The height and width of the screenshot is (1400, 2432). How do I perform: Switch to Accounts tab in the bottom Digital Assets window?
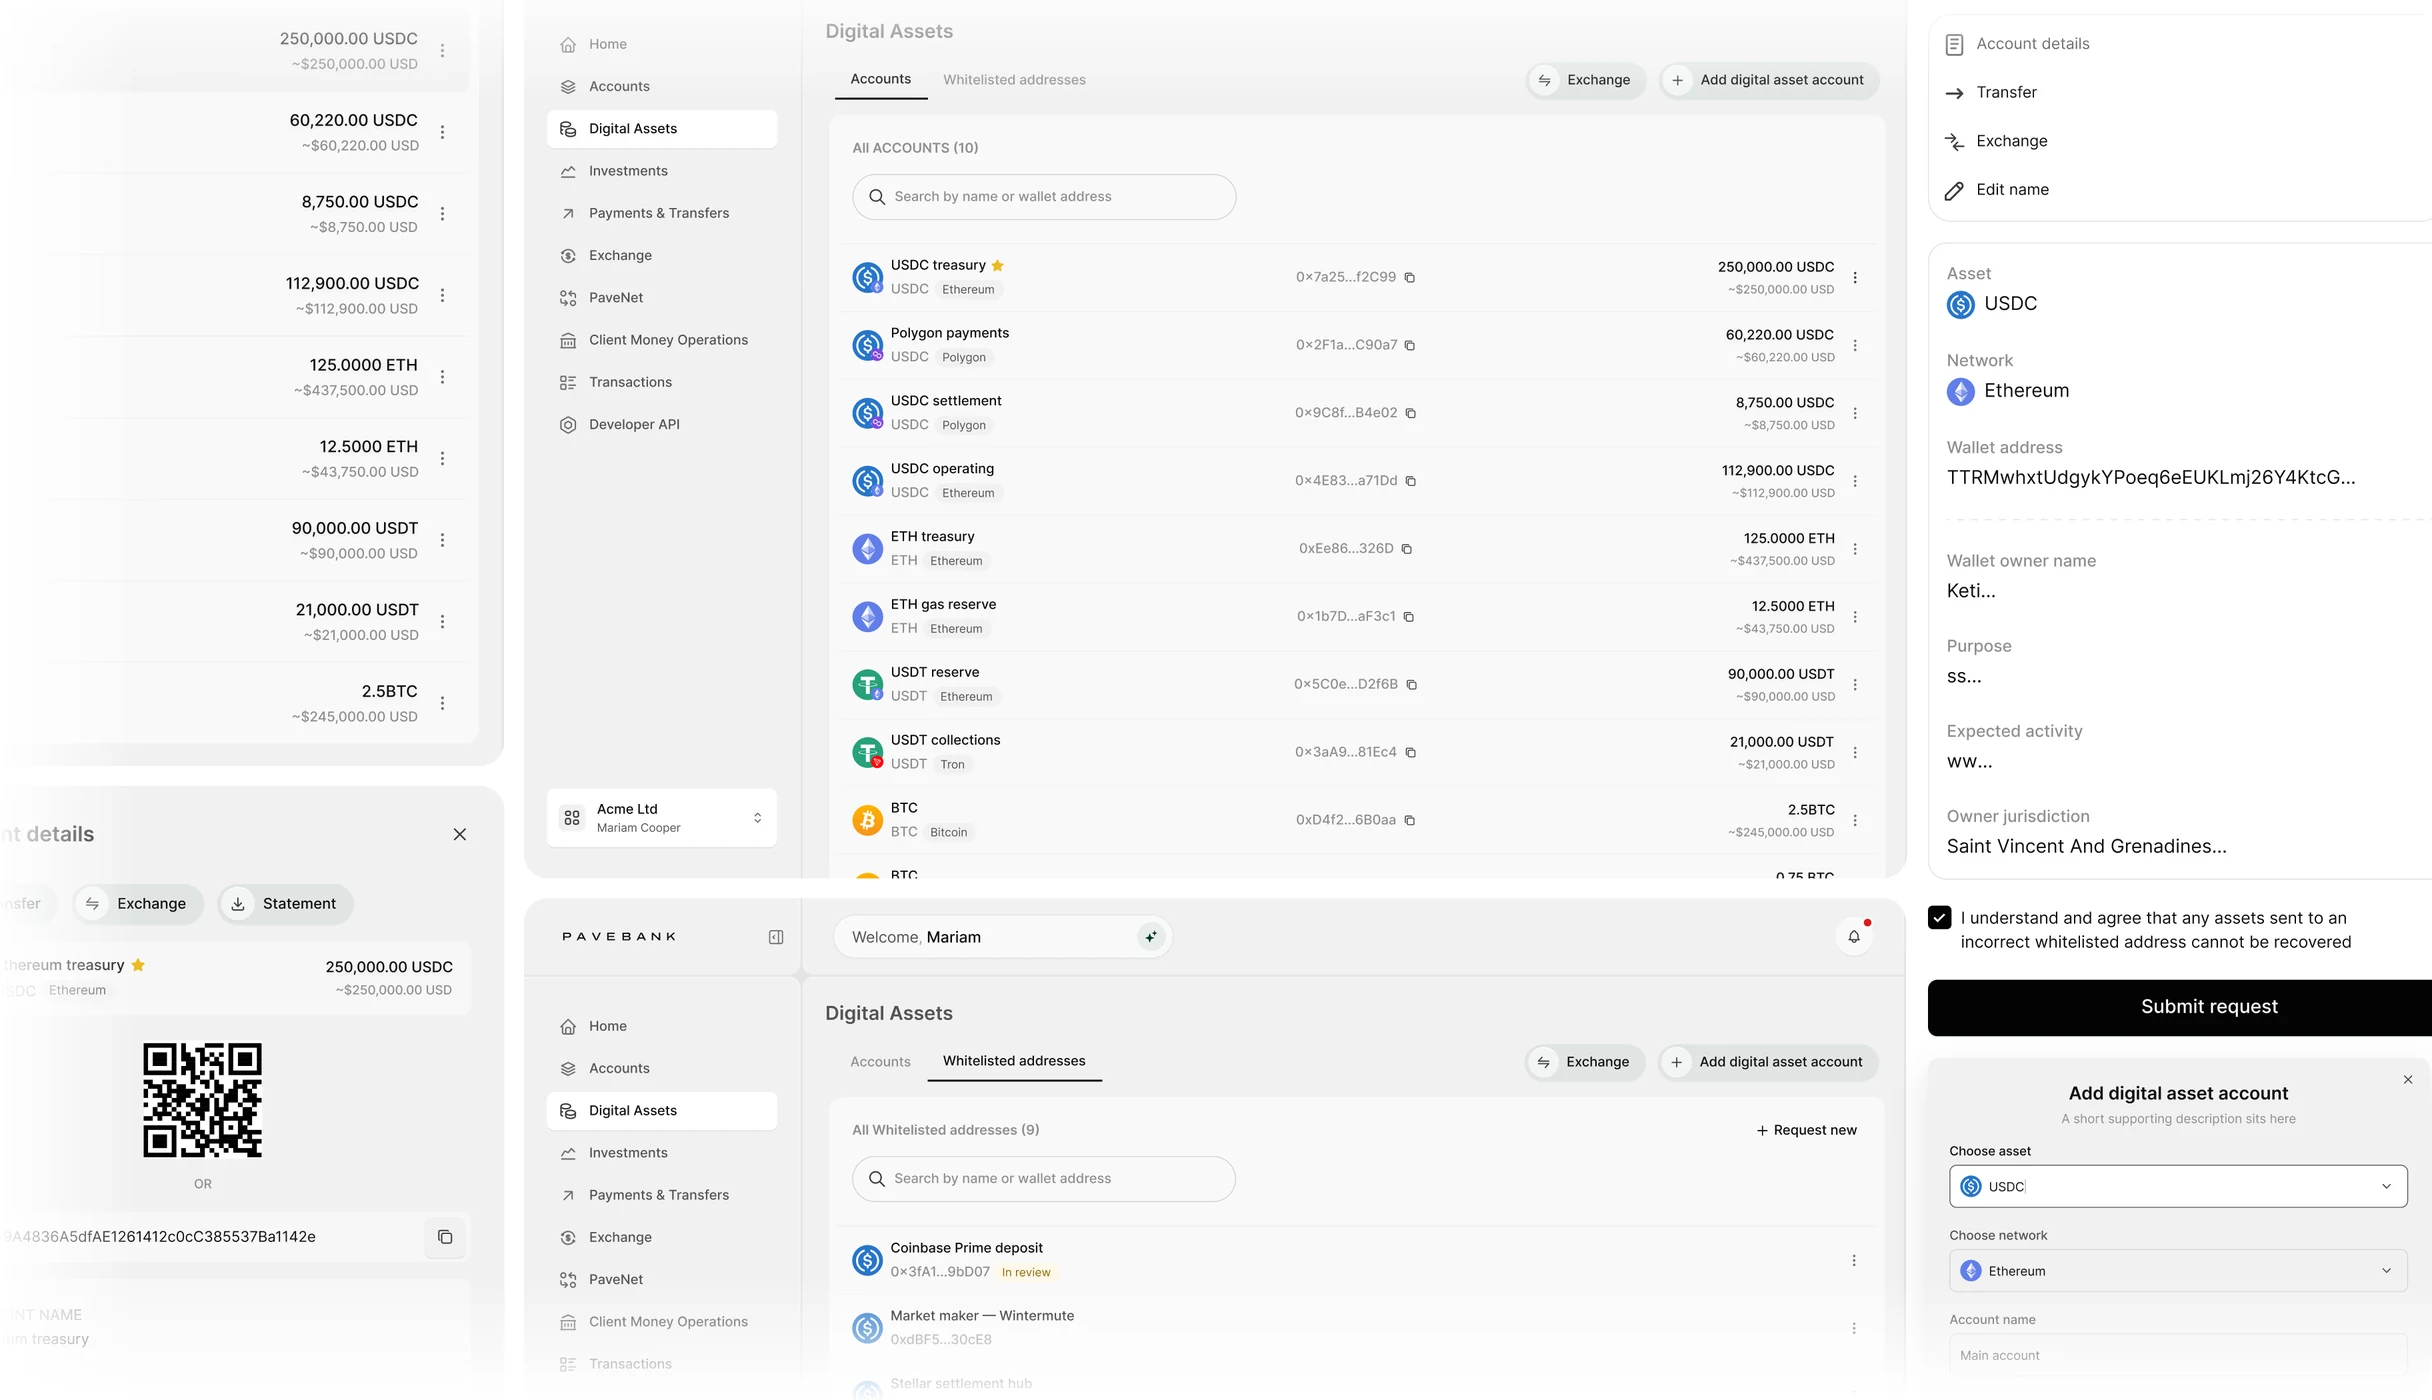click(880, 1062)
